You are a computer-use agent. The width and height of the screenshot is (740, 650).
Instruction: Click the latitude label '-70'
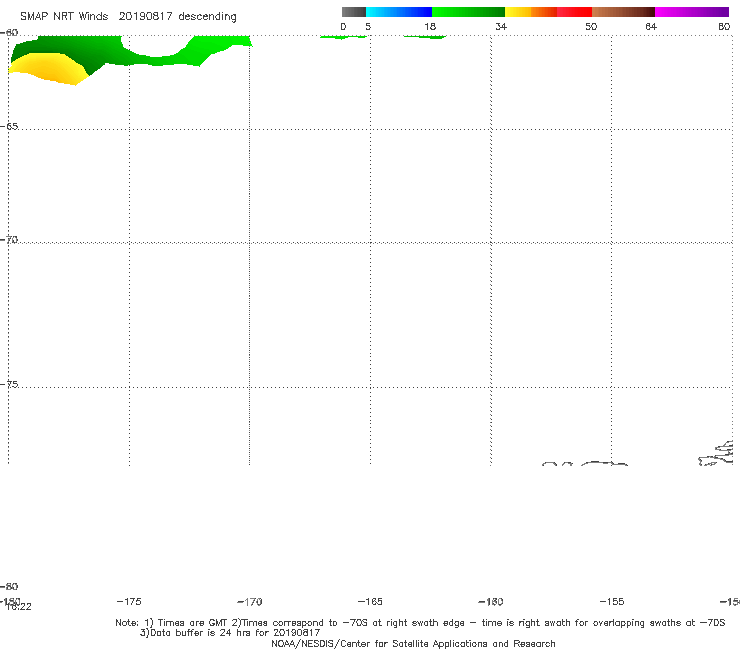point(9,240)
